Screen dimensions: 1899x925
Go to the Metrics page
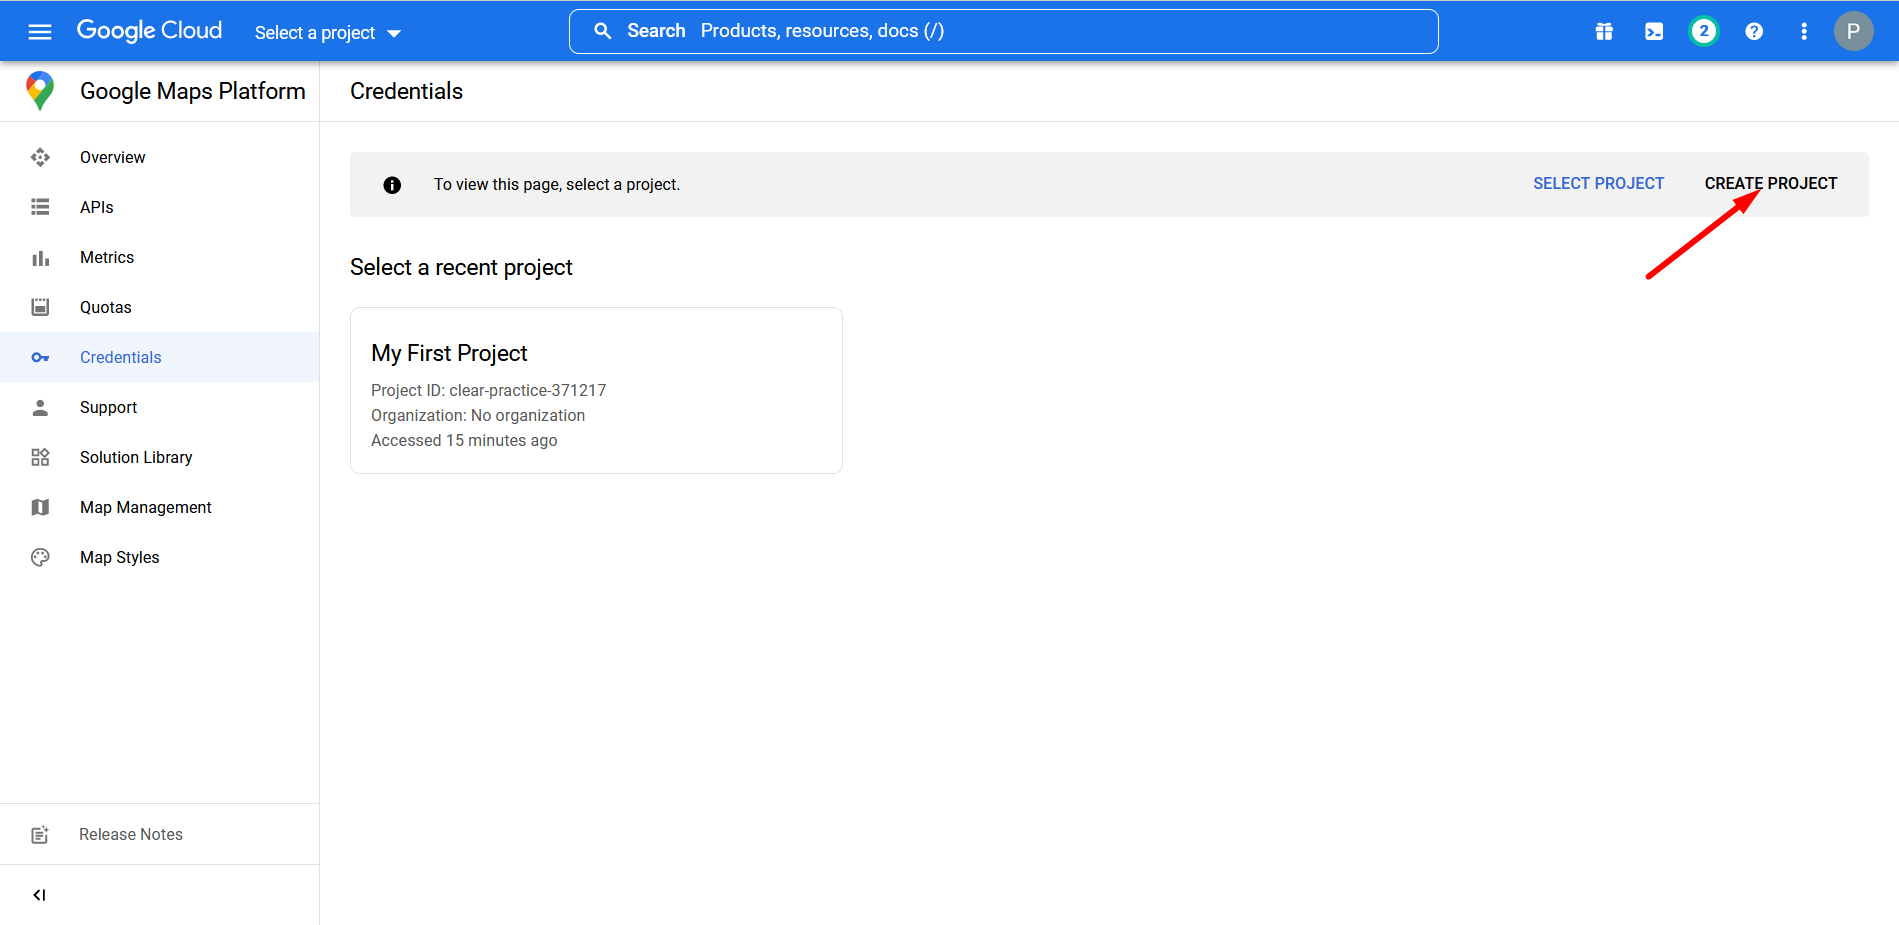(160, 257)
